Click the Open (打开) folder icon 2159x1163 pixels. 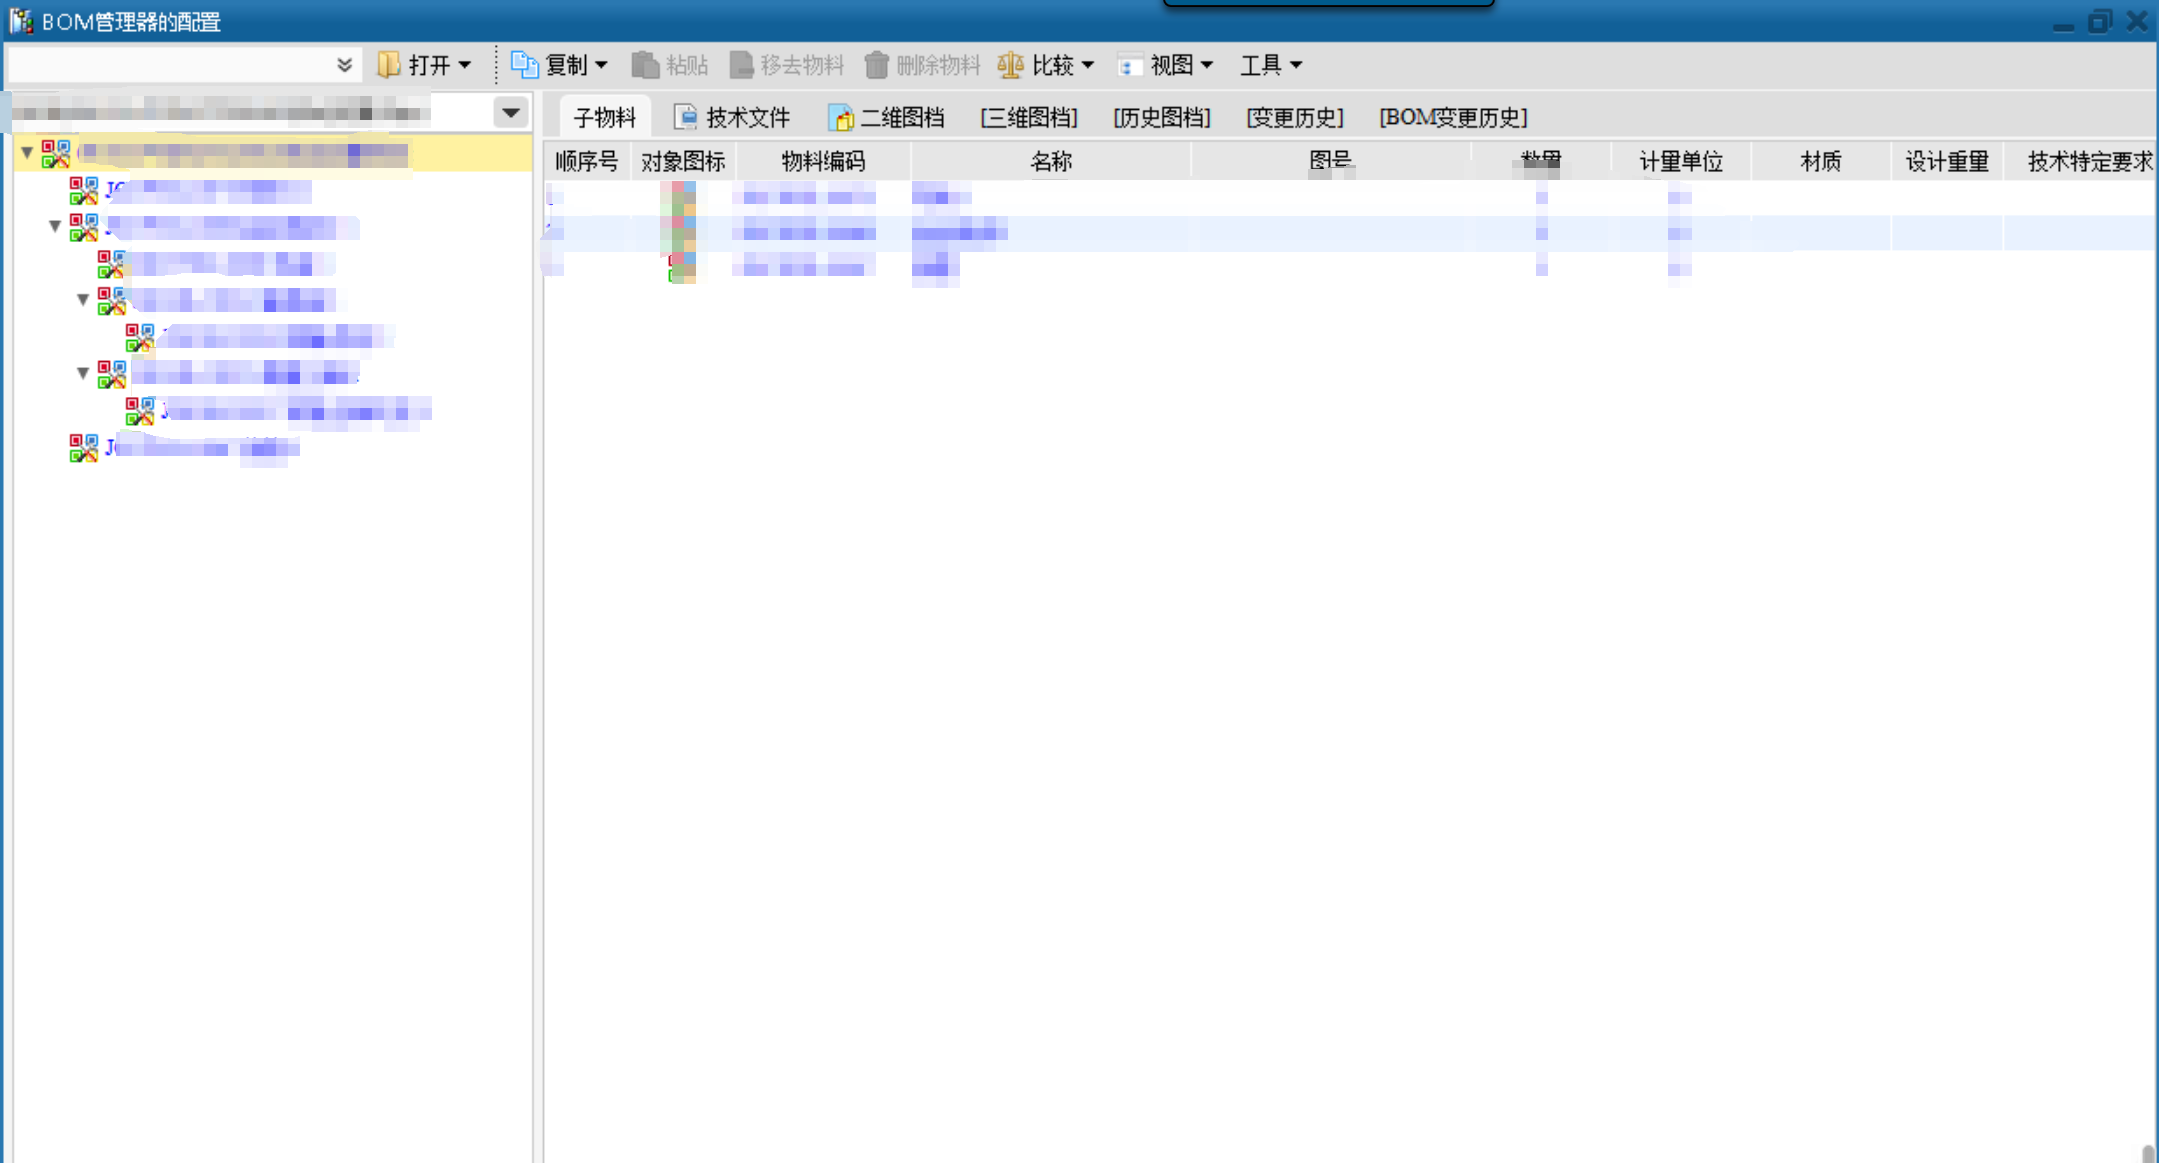tap(388, 65)
